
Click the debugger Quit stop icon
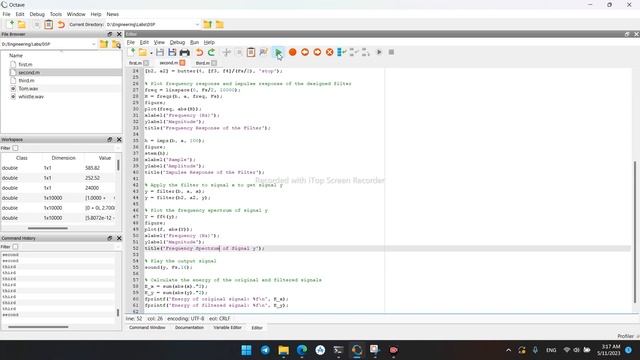391,52
